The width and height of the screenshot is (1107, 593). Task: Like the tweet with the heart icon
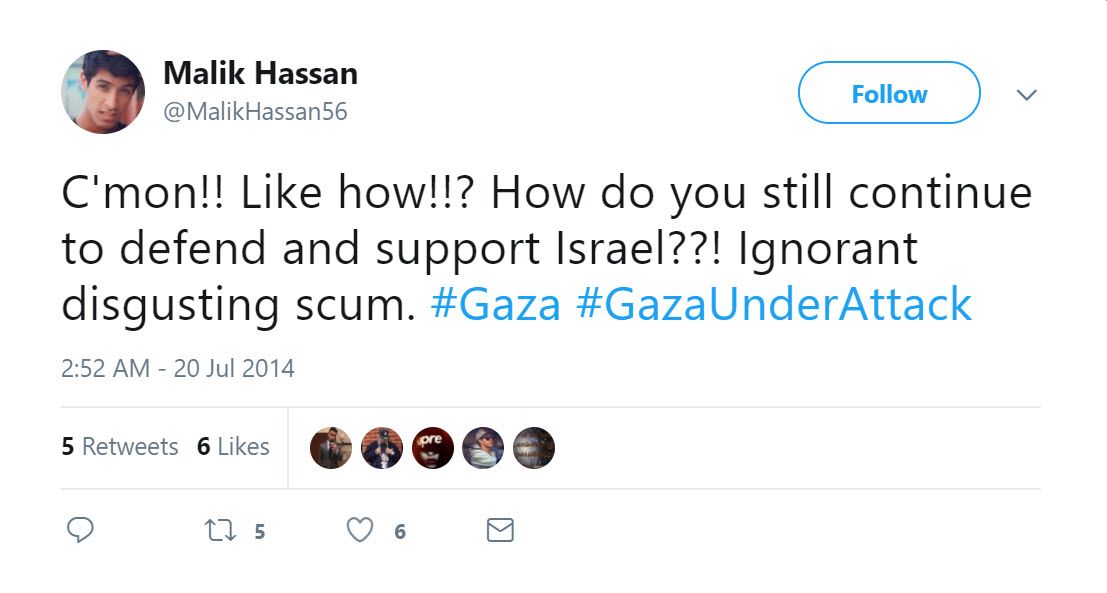pyautogui.click(x=360, y=530)
